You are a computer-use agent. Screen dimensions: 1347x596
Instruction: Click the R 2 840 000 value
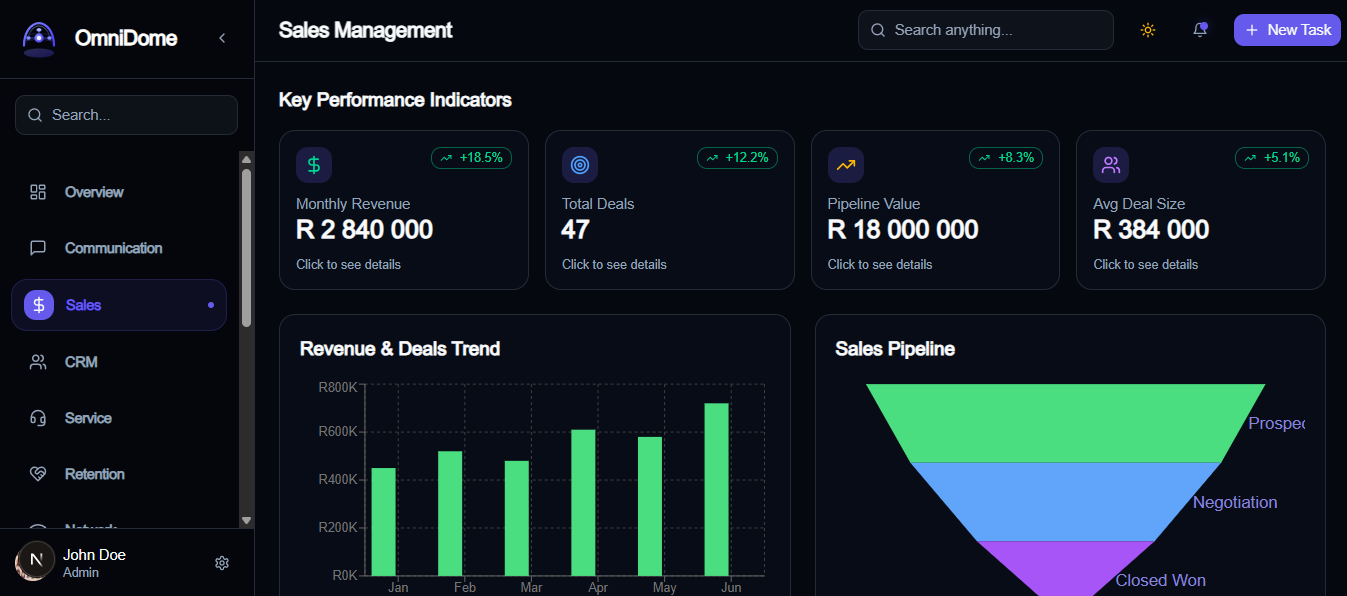coord(365,230)
